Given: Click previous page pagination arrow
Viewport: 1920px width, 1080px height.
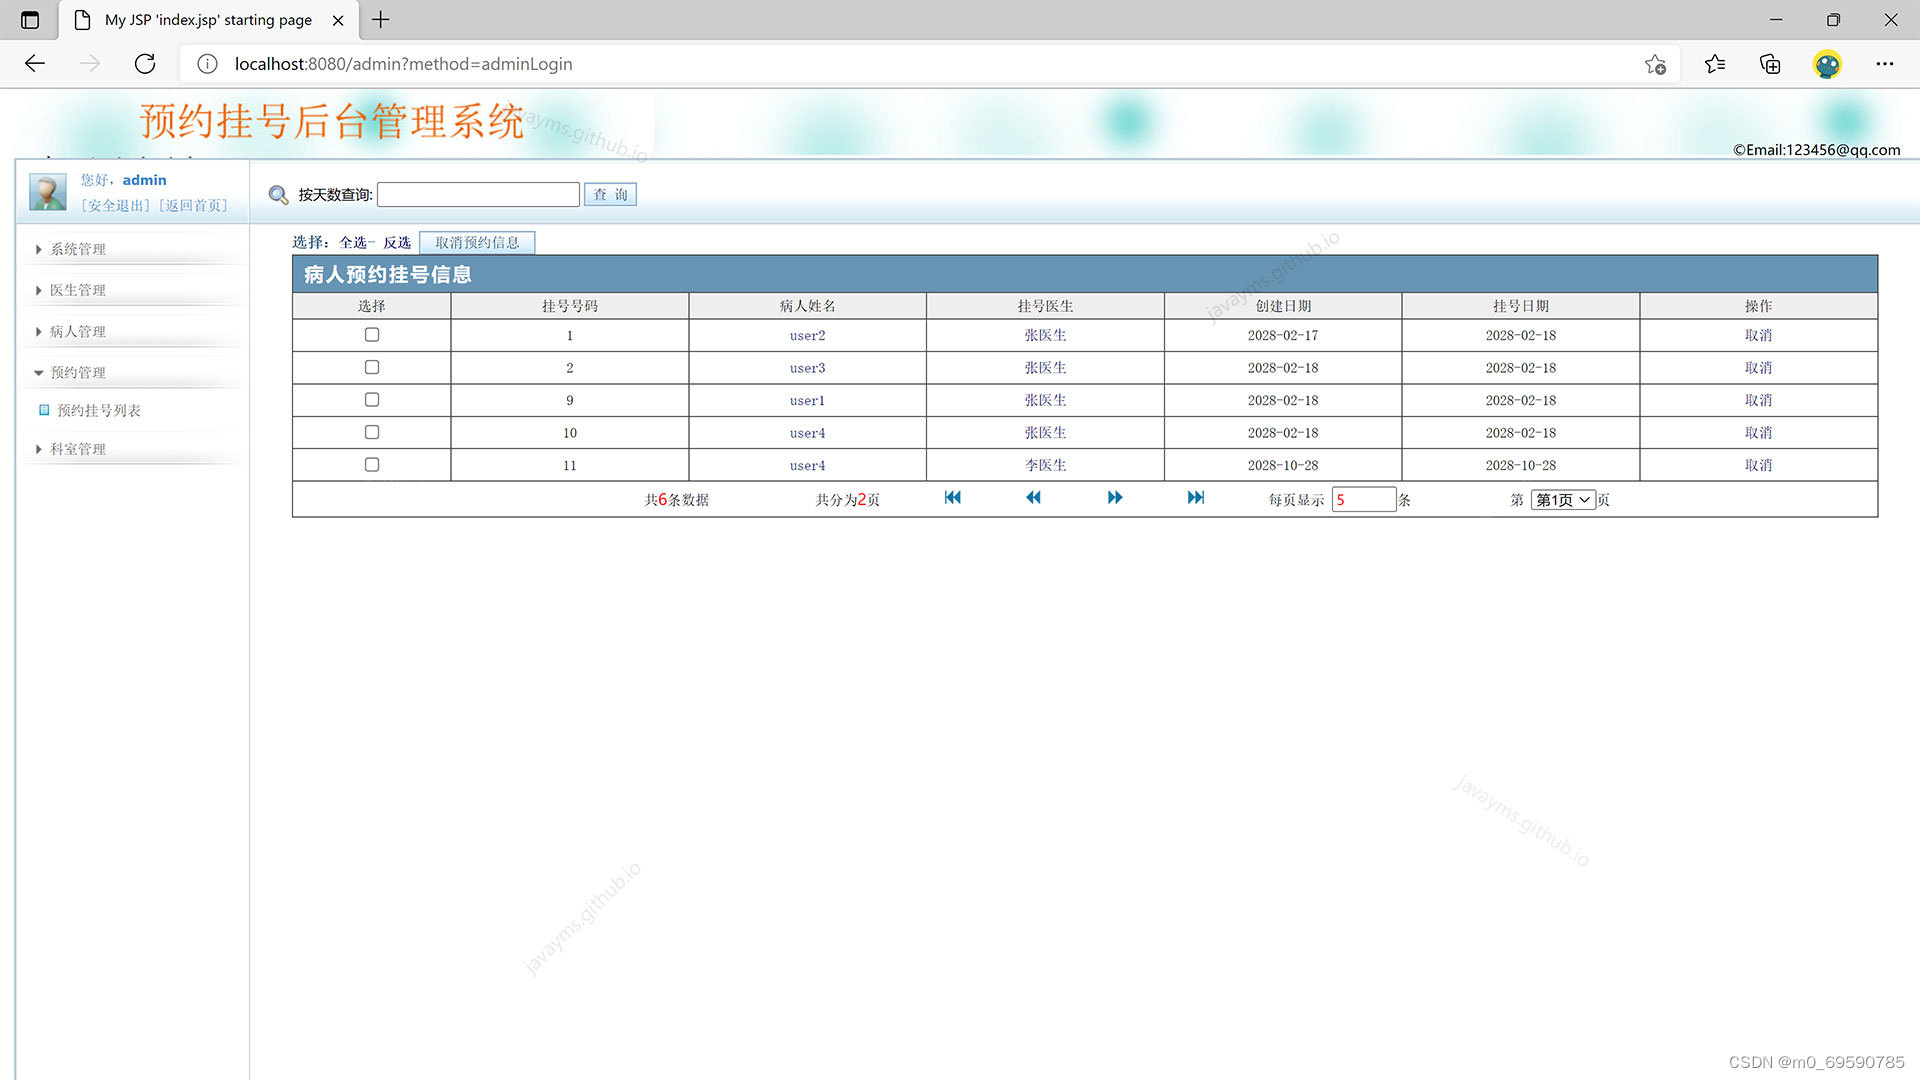Looking at the screenshot, I should click(1033, 498).
